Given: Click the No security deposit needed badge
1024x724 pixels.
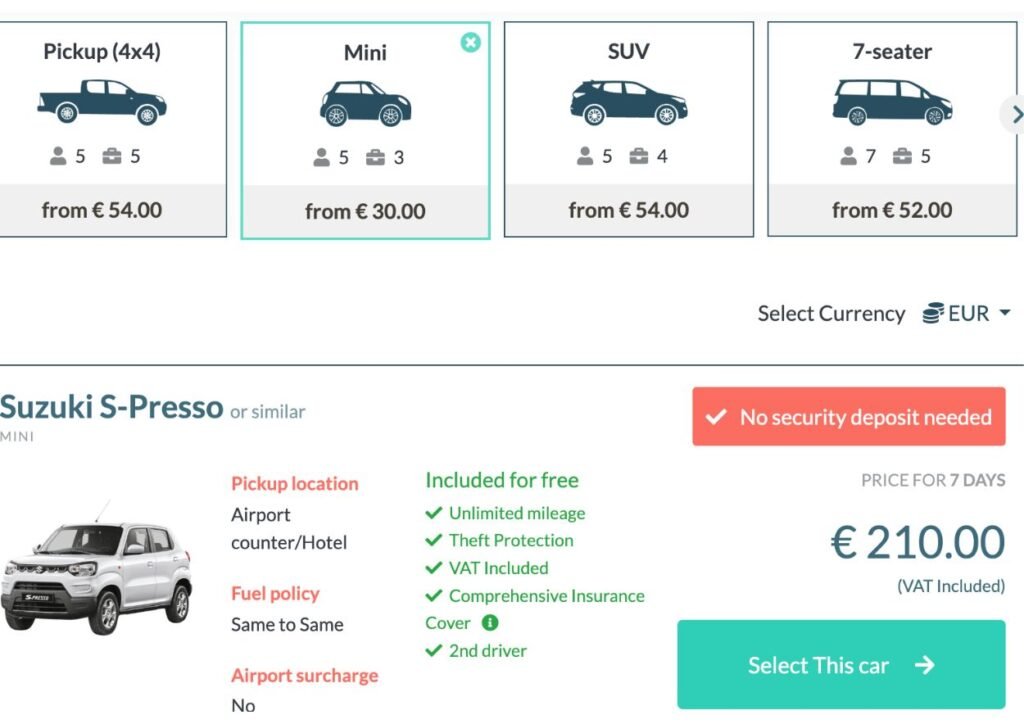Looking at the screenshot, I should pyautogui.click(x=848, y=416).
